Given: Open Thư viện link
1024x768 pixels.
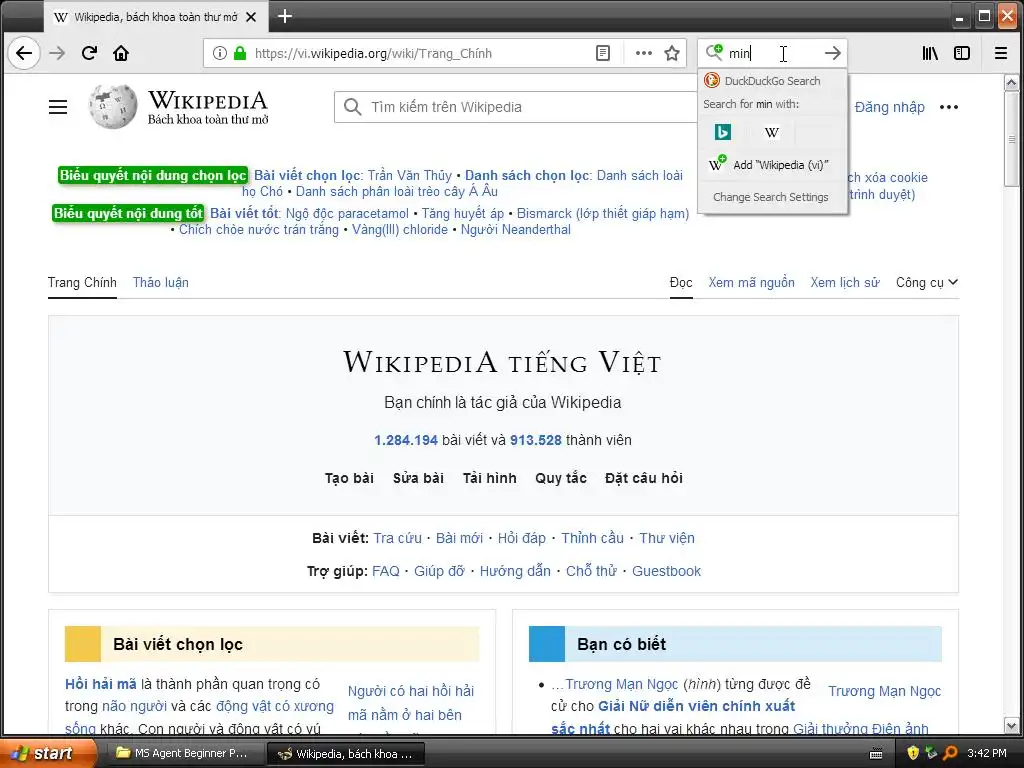Looking at the screenshot, I should click(x=667, y=538).
